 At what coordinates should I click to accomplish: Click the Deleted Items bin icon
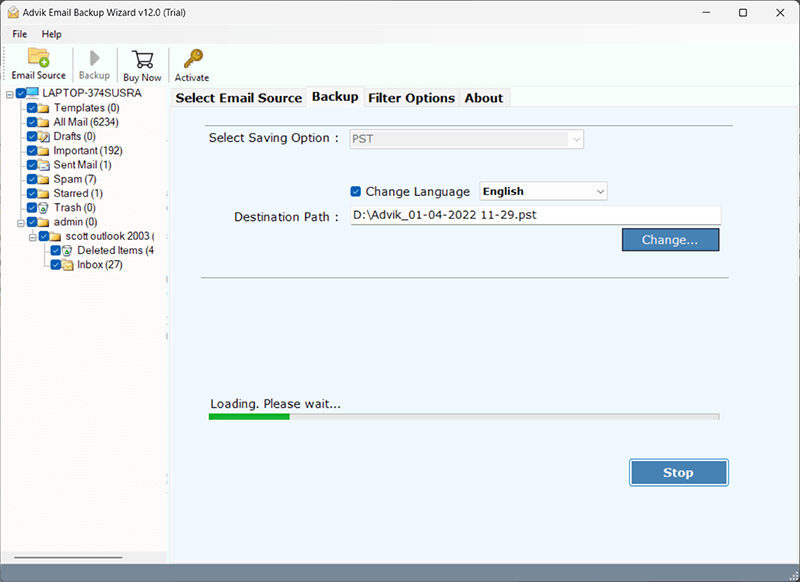(x=67, y=250)
